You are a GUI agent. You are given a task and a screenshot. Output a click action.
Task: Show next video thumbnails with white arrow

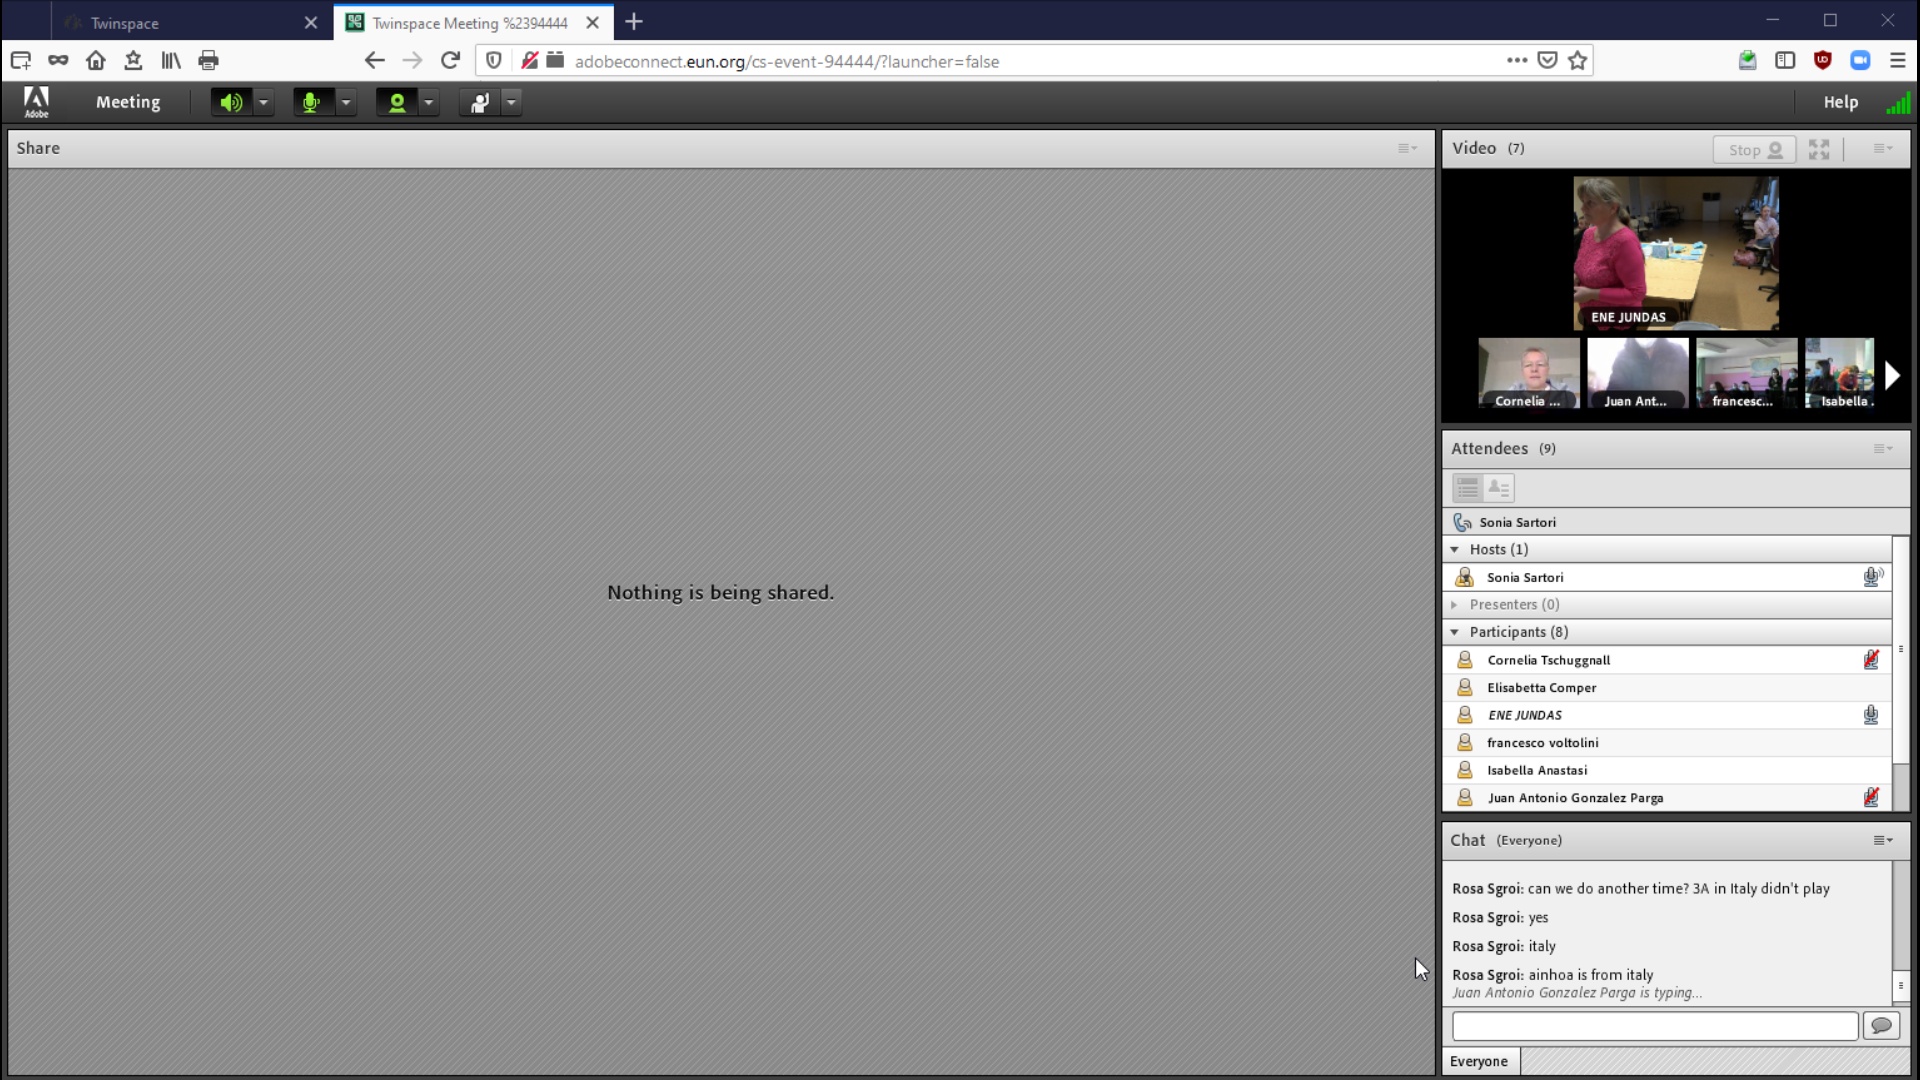[1891, 375]
